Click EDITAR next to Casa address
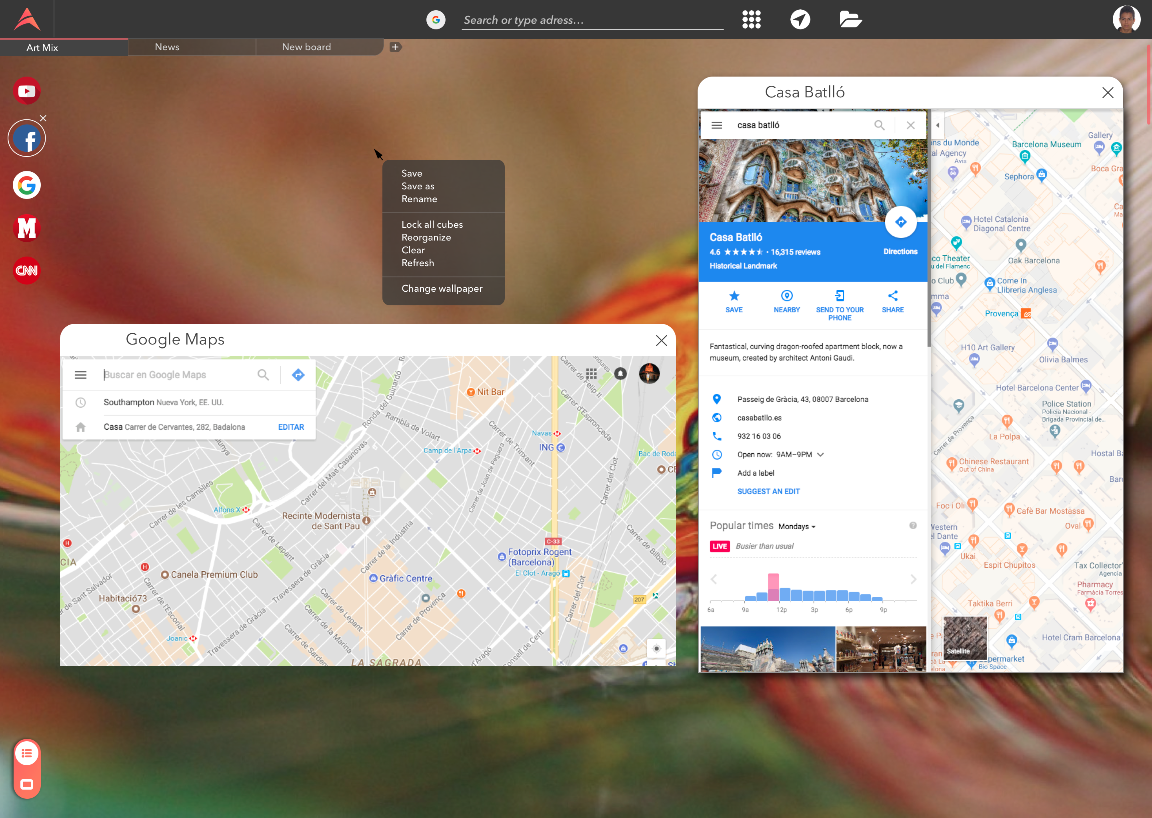 coord(291,427)
